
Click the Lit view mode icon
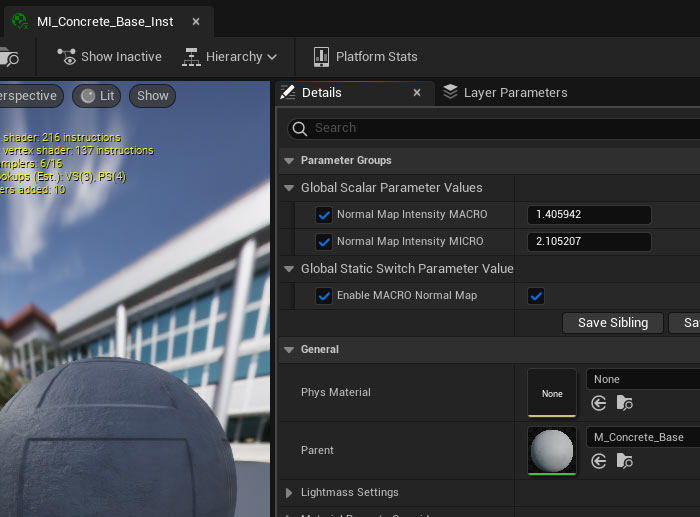pyautogui.click(x=88, y=96)
